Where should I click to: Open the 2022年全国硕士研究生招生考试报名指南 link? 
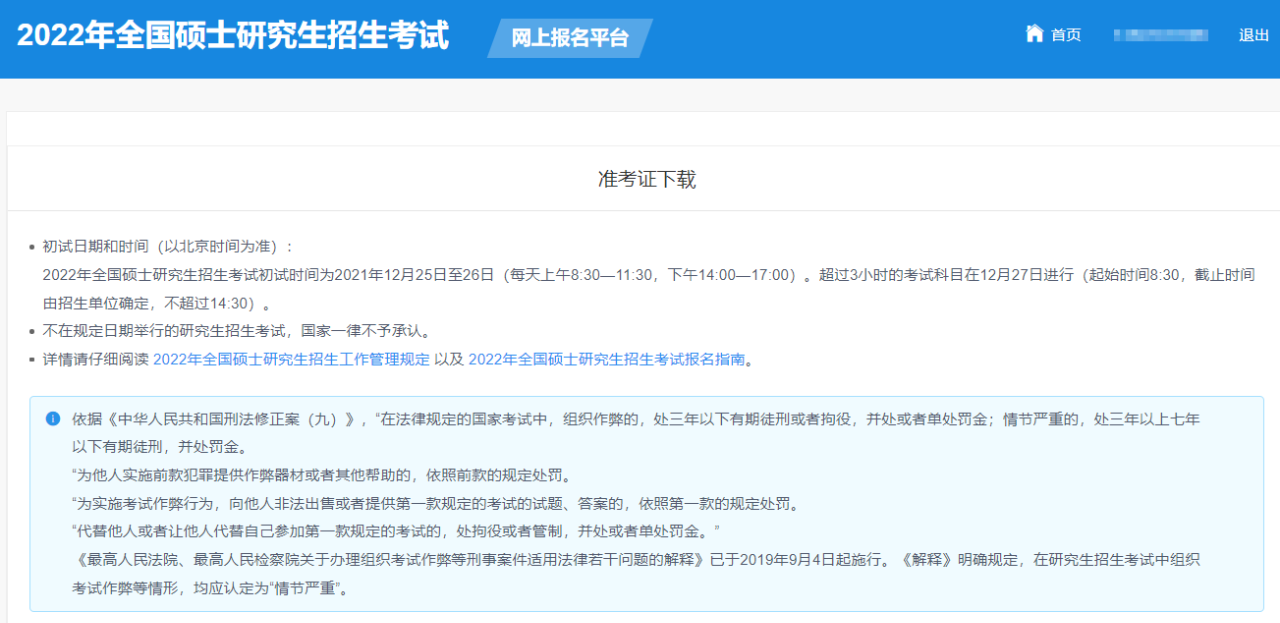pyautogui.click(x=607, y=360)
